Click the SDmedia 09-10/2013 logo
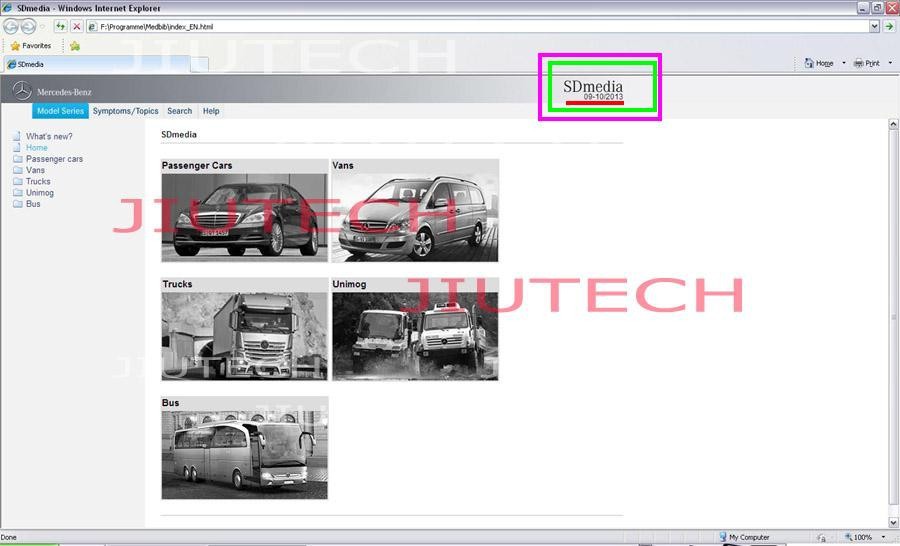 [x=593, y=91]
